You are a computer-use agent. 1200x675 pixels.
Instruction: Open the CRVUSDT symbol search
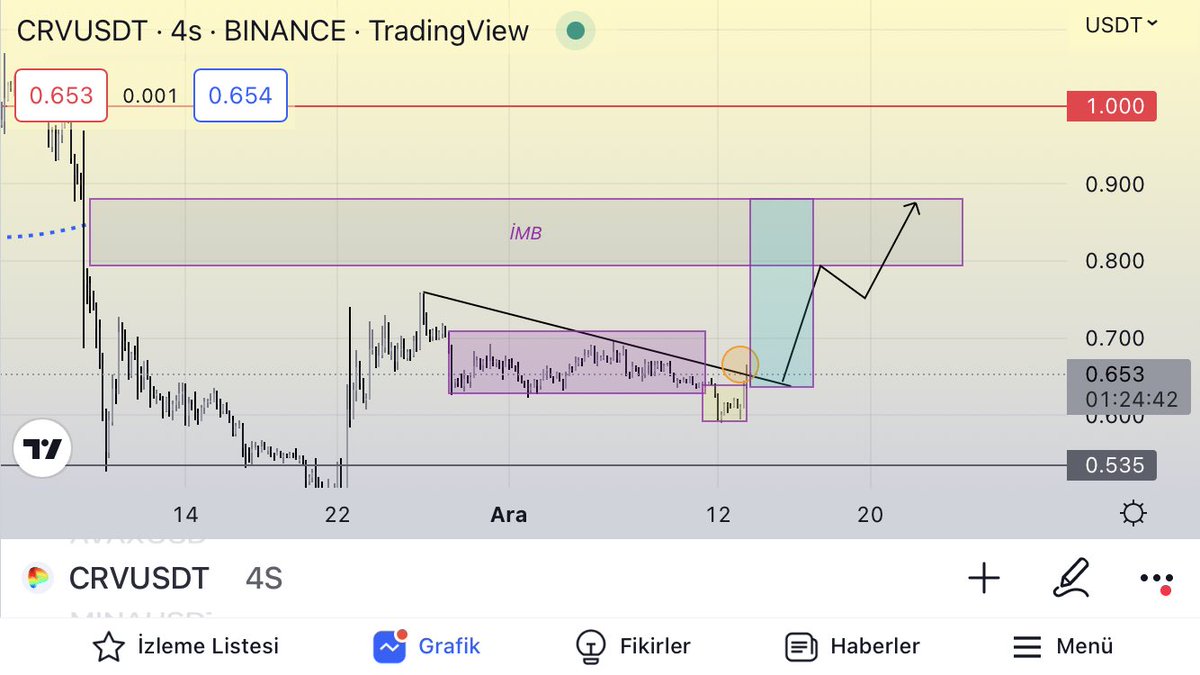pyautogui.click(x=139, y=578)
